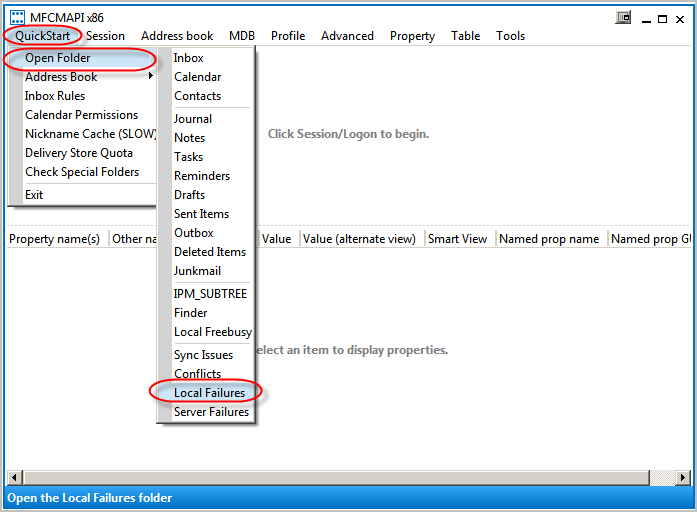The width and height of the screenshot is (697, 512).
Task: Click the restore-down icon in title bar
Action: pyautogui.click(x=624, y=17)
